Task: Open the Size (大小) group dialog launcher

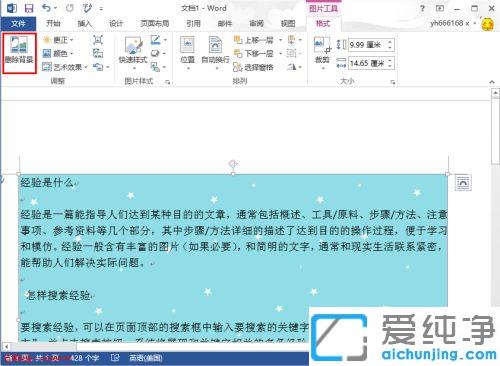Action: pyautogui.click(x=393, y=81)
